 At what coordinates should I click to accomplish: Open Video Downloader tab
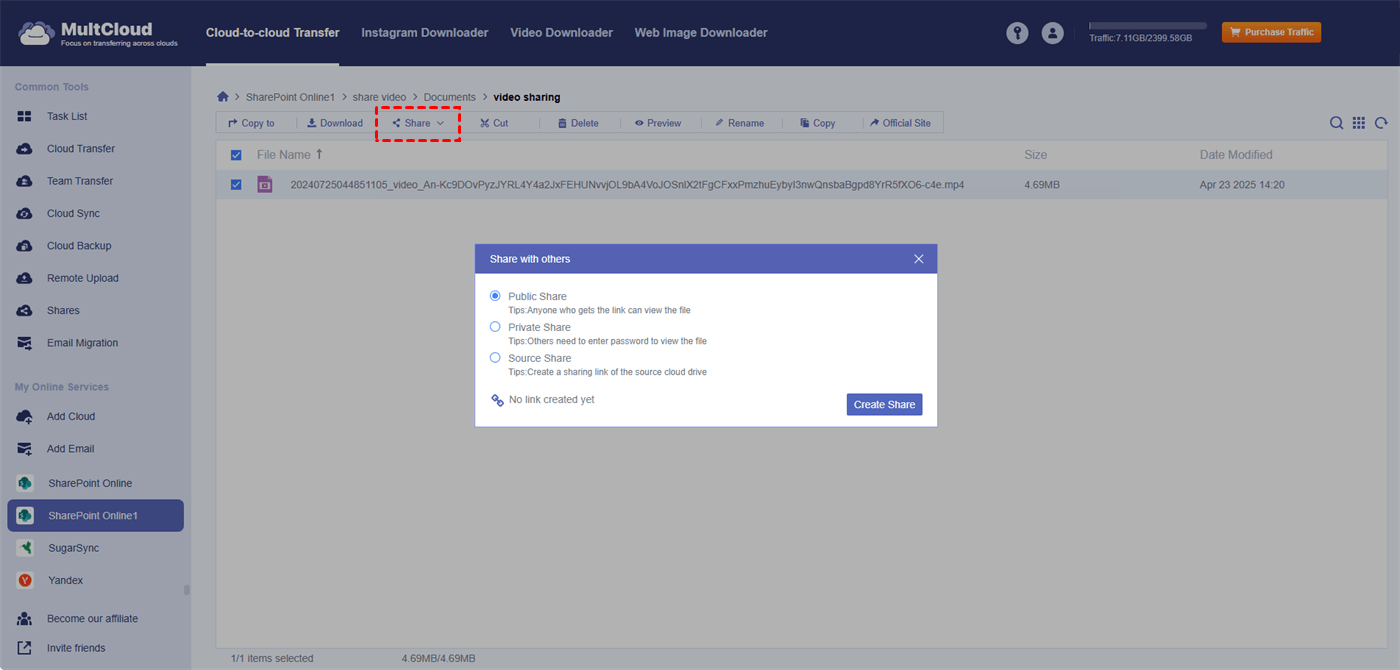tap(561, 33)
